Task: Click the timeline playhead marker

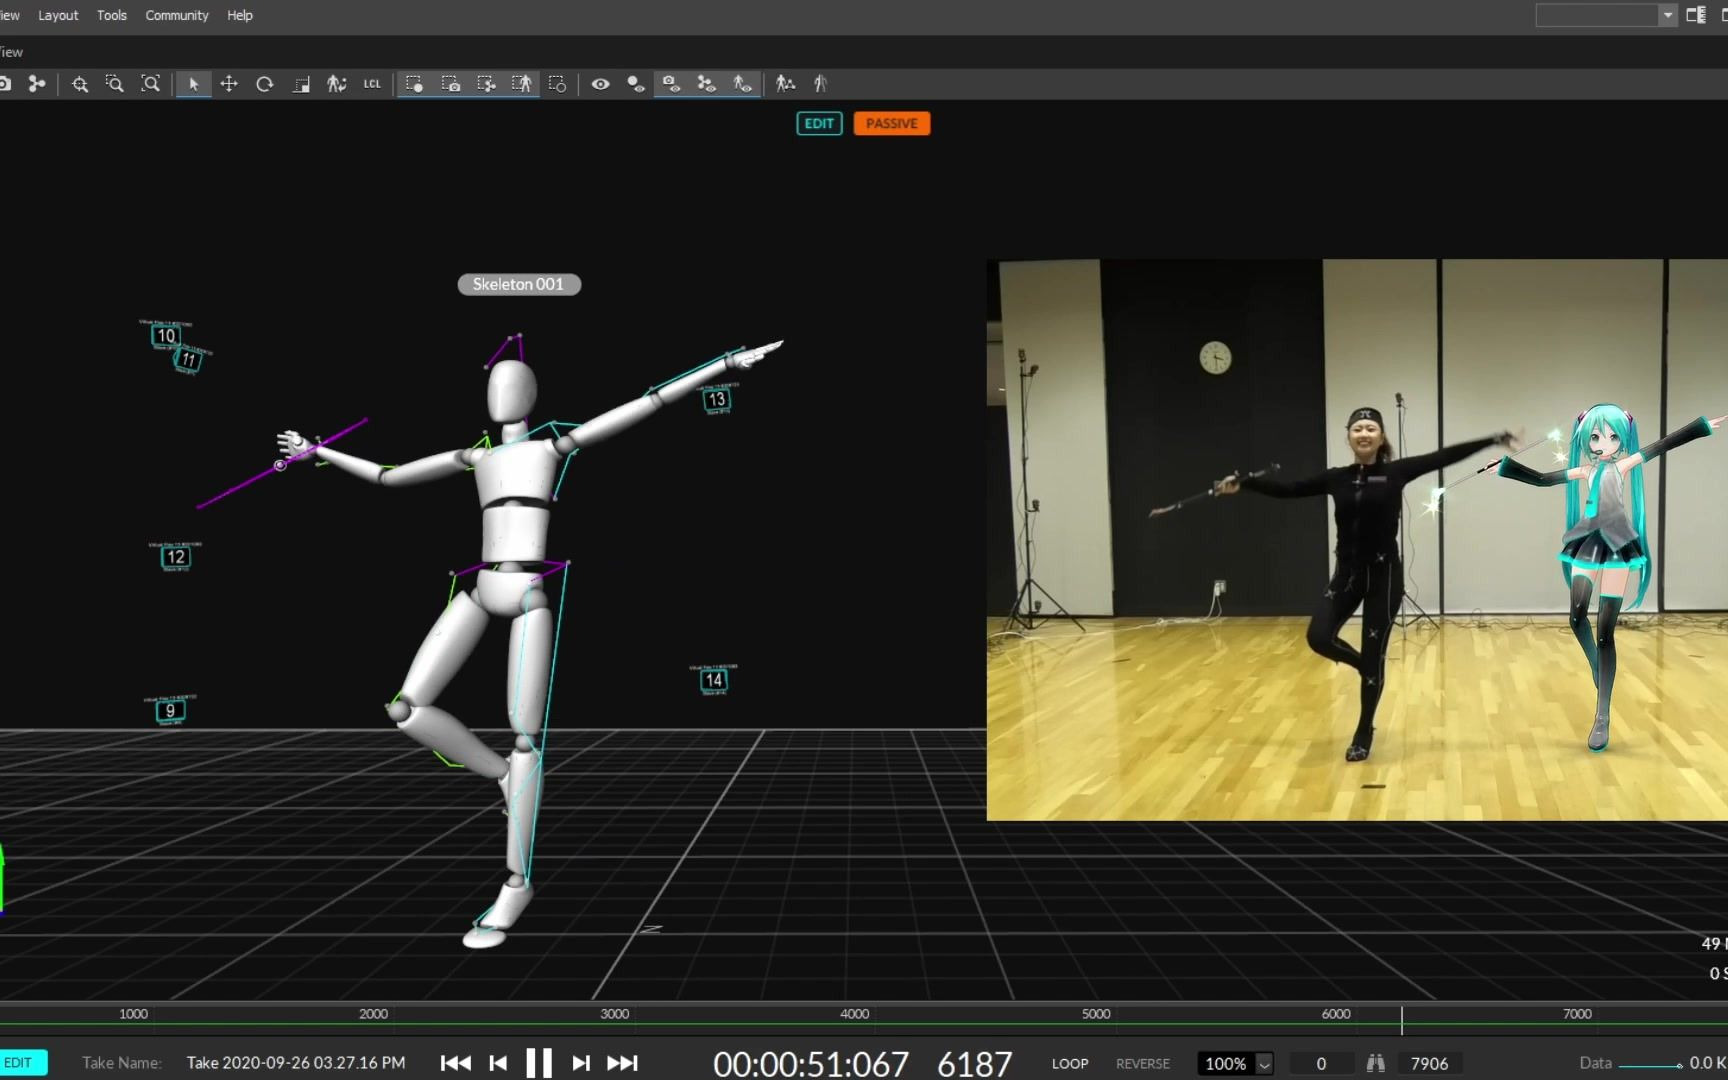Action: coord(1402,1020)
